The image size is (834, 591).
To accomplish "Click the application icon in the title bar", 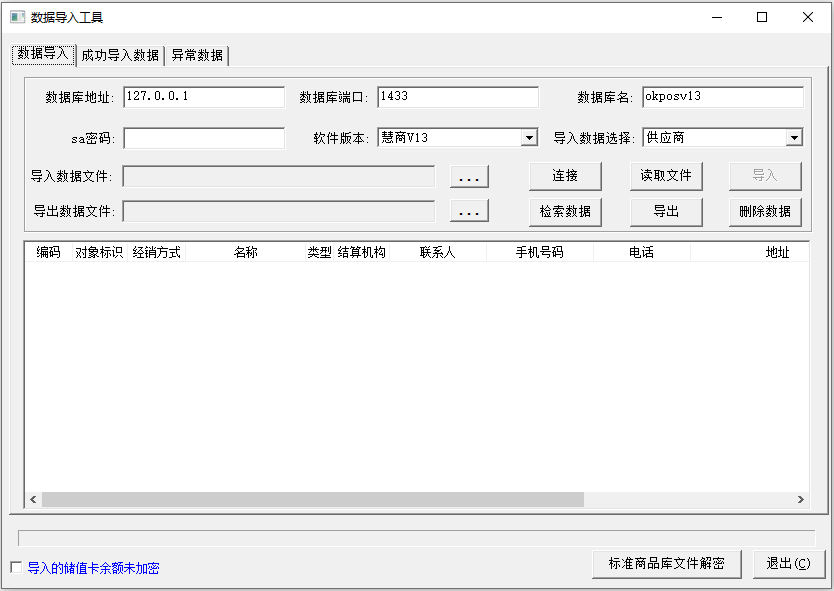I will click(14, 16).
